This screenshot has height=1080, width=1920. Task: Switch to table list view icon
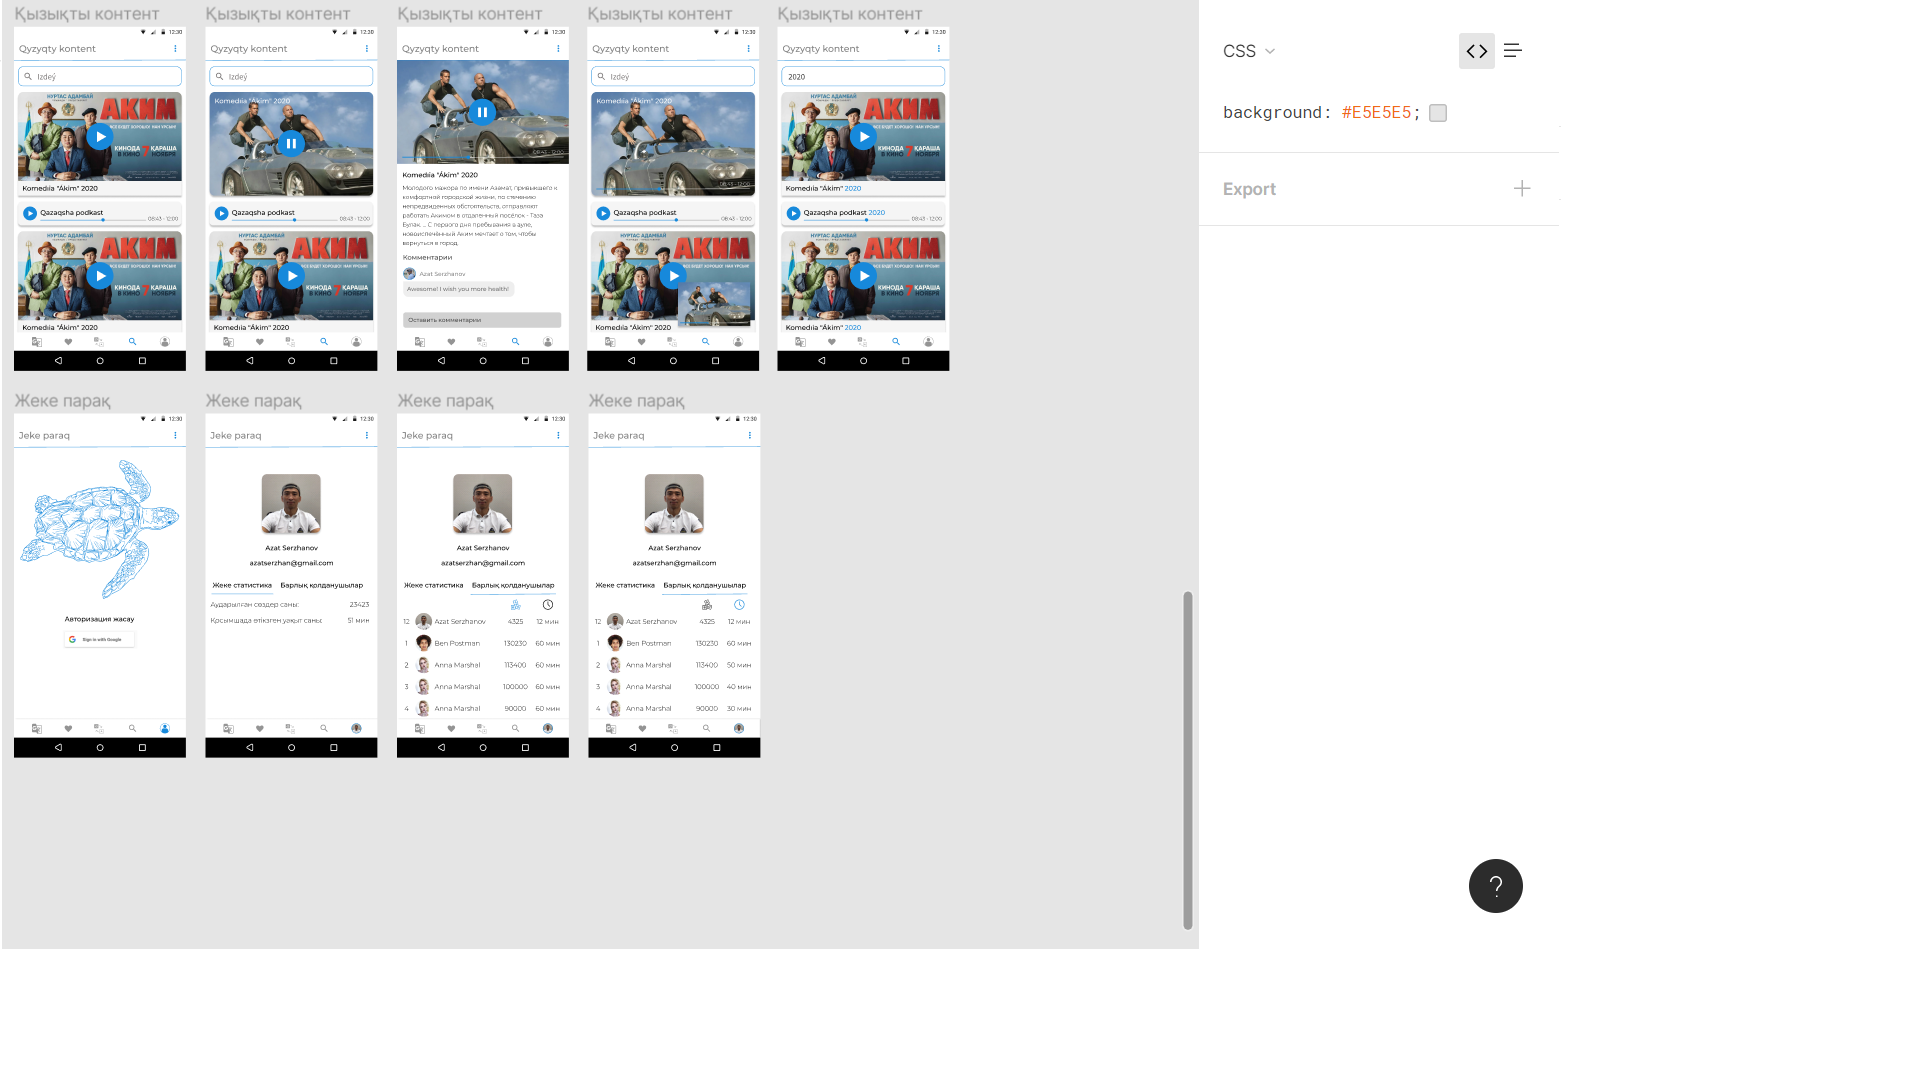point(1512,51)
